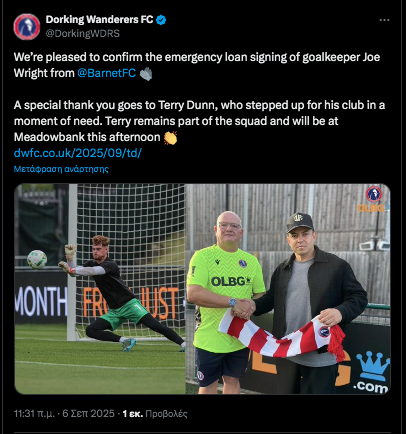Click the club crest watermark in photo

click(x=374, y=194)
